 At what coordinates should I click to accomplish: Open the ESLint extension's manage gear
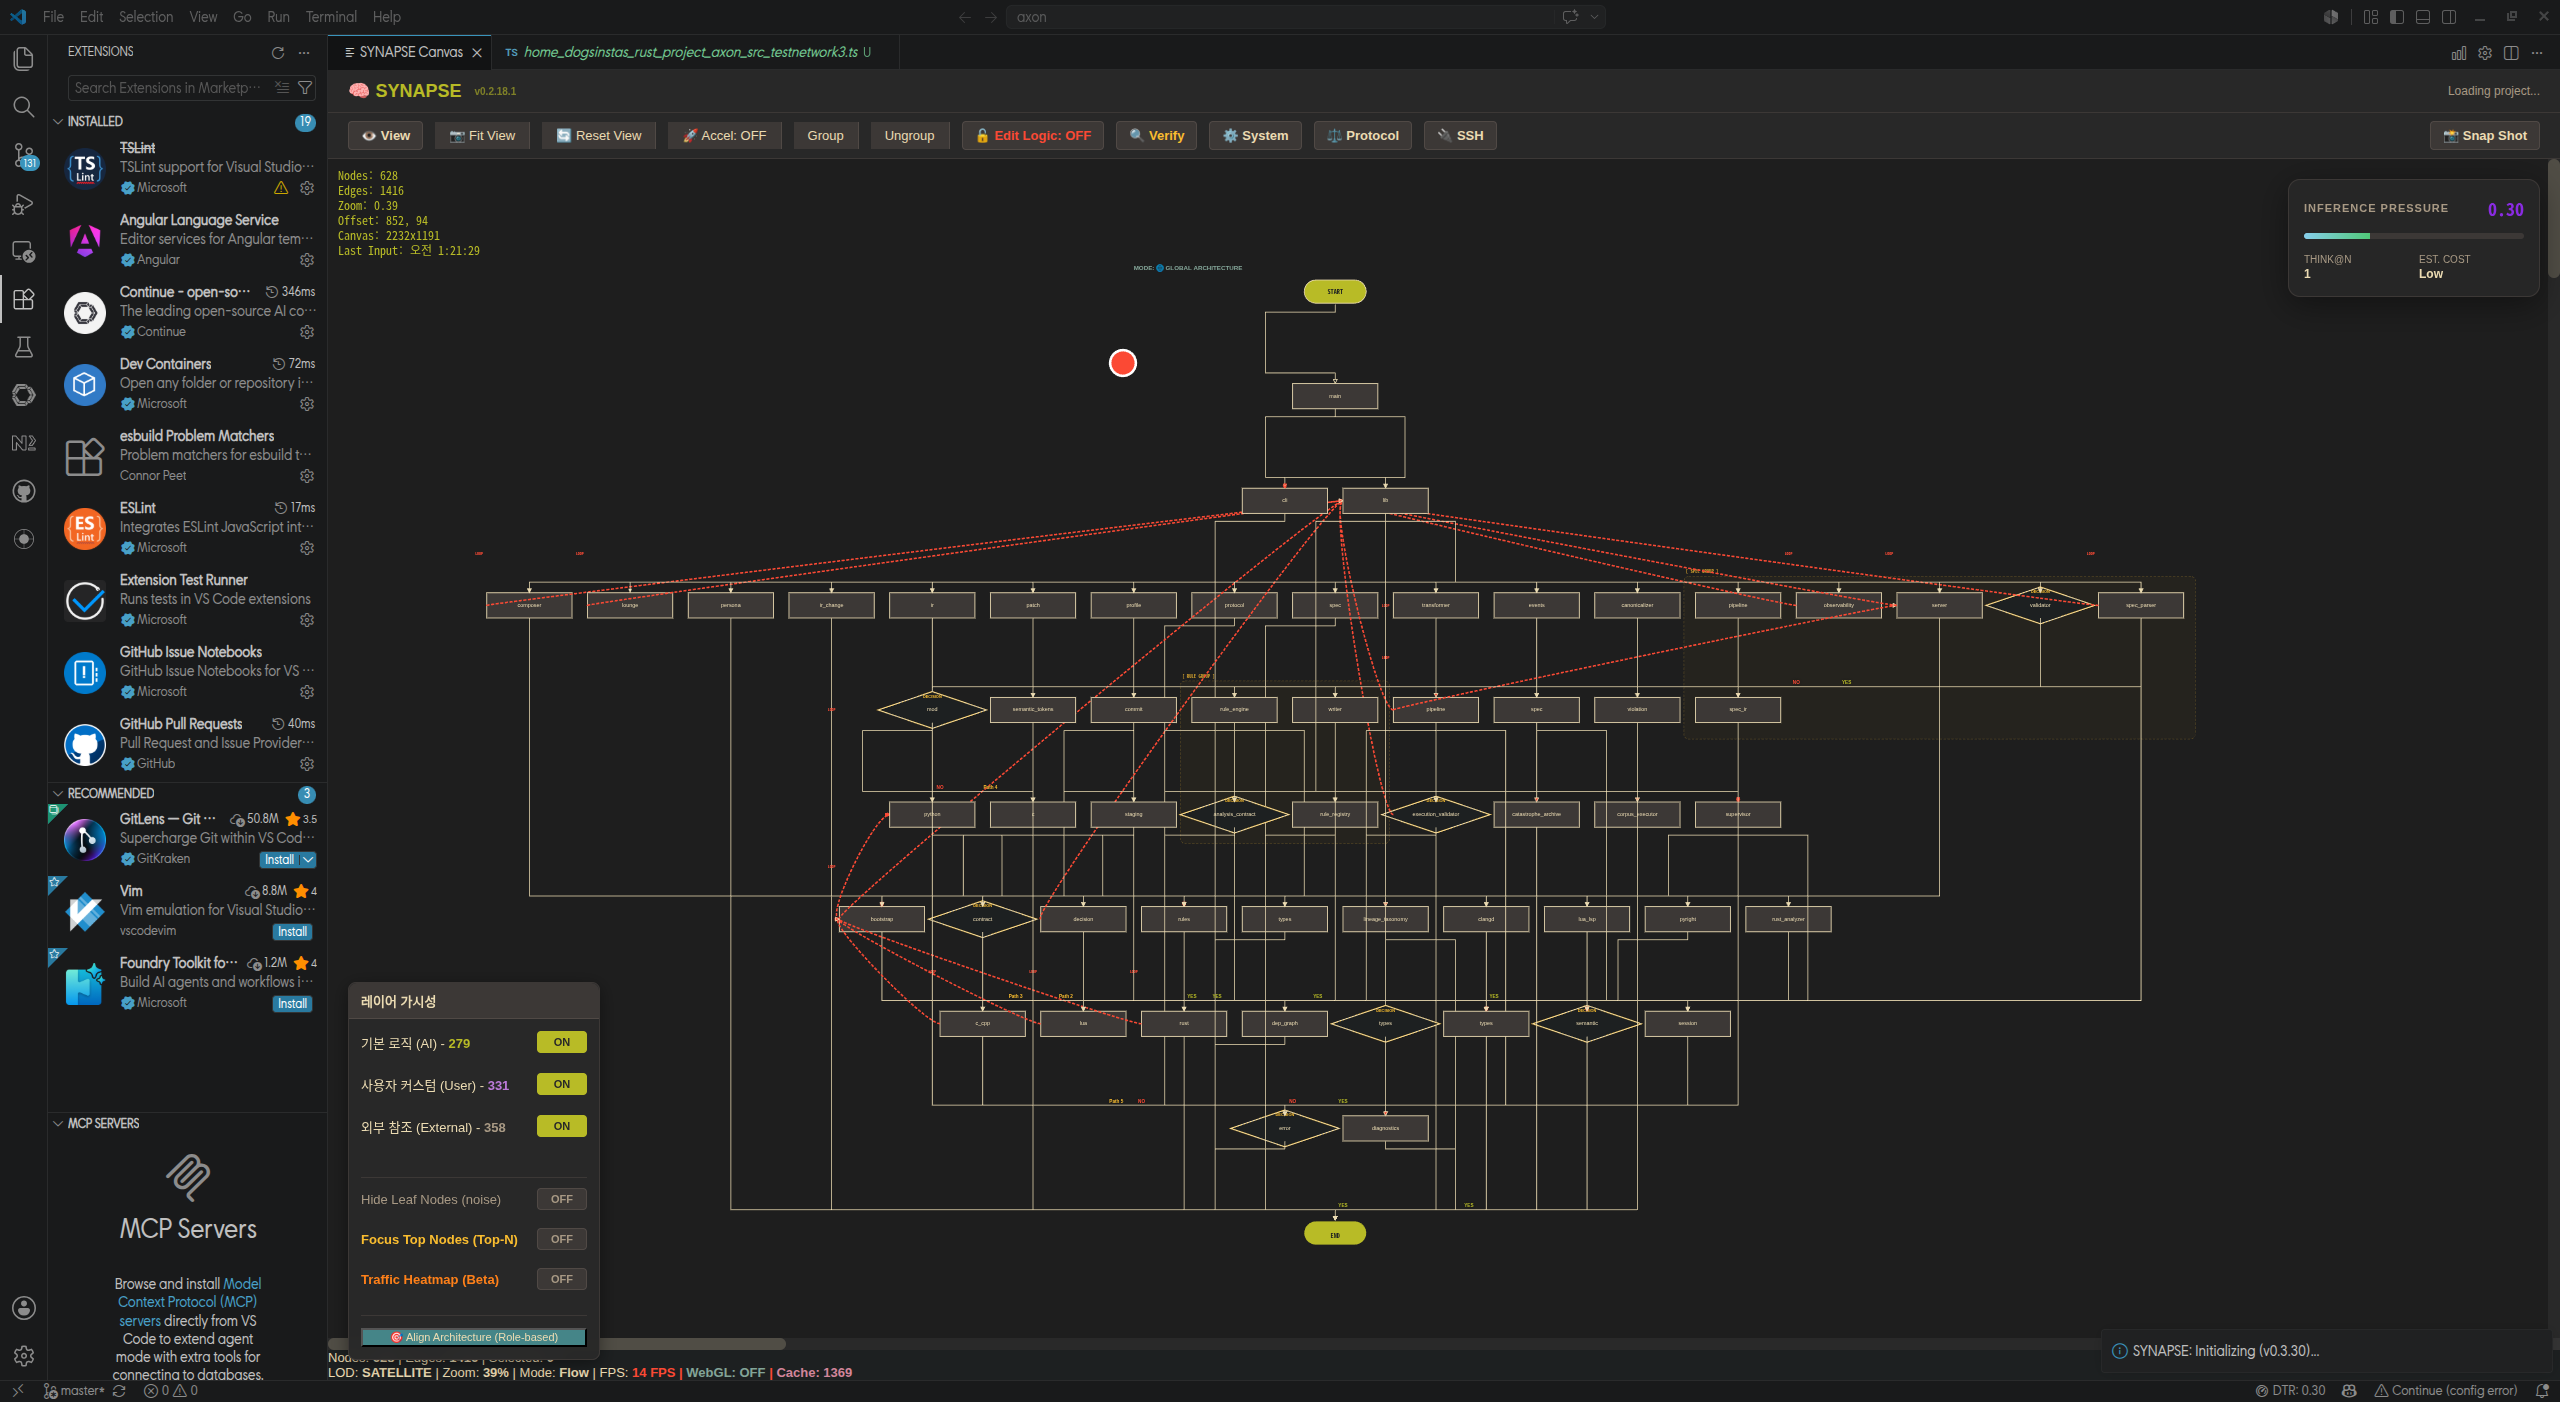point(307,548)
